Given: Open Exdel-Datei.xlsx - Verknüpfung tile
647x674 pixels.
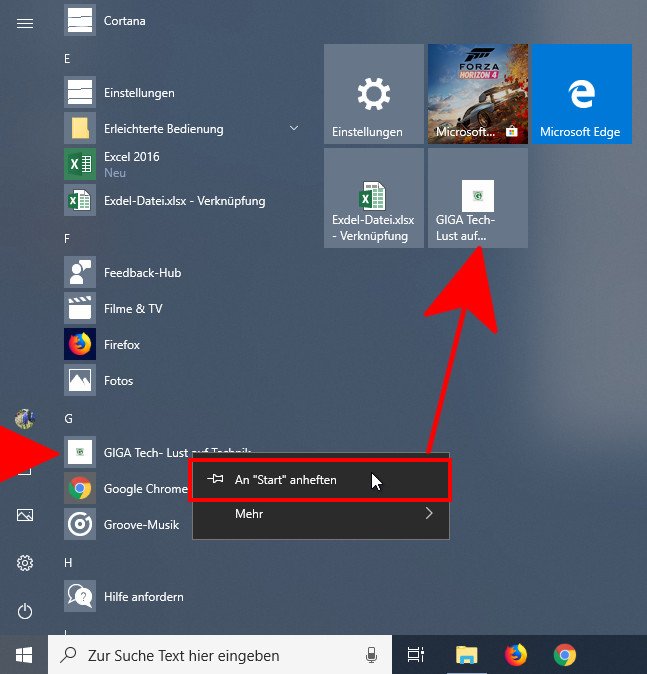Looking at the screenshot, I should (374, 198).
